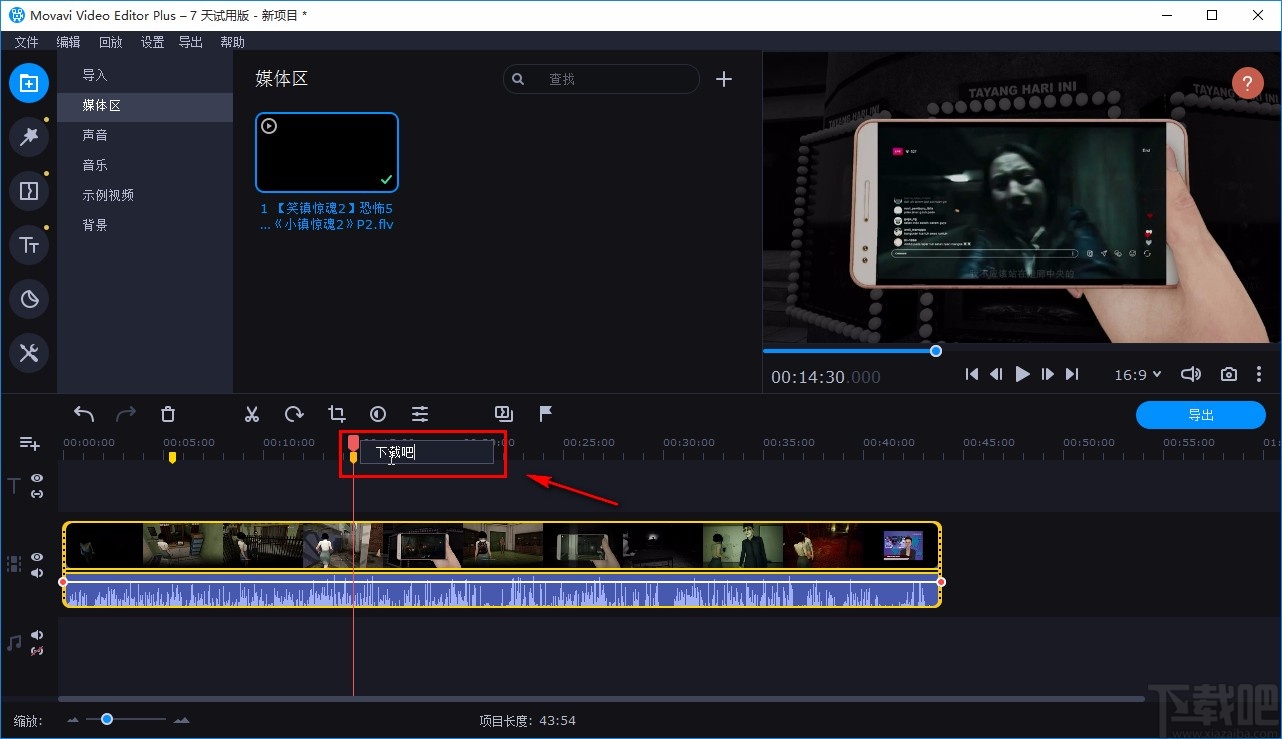Click the media search field 查找
Image resolution: width=1282 pixels, height=739 pixels.
[x=601, y=79]
